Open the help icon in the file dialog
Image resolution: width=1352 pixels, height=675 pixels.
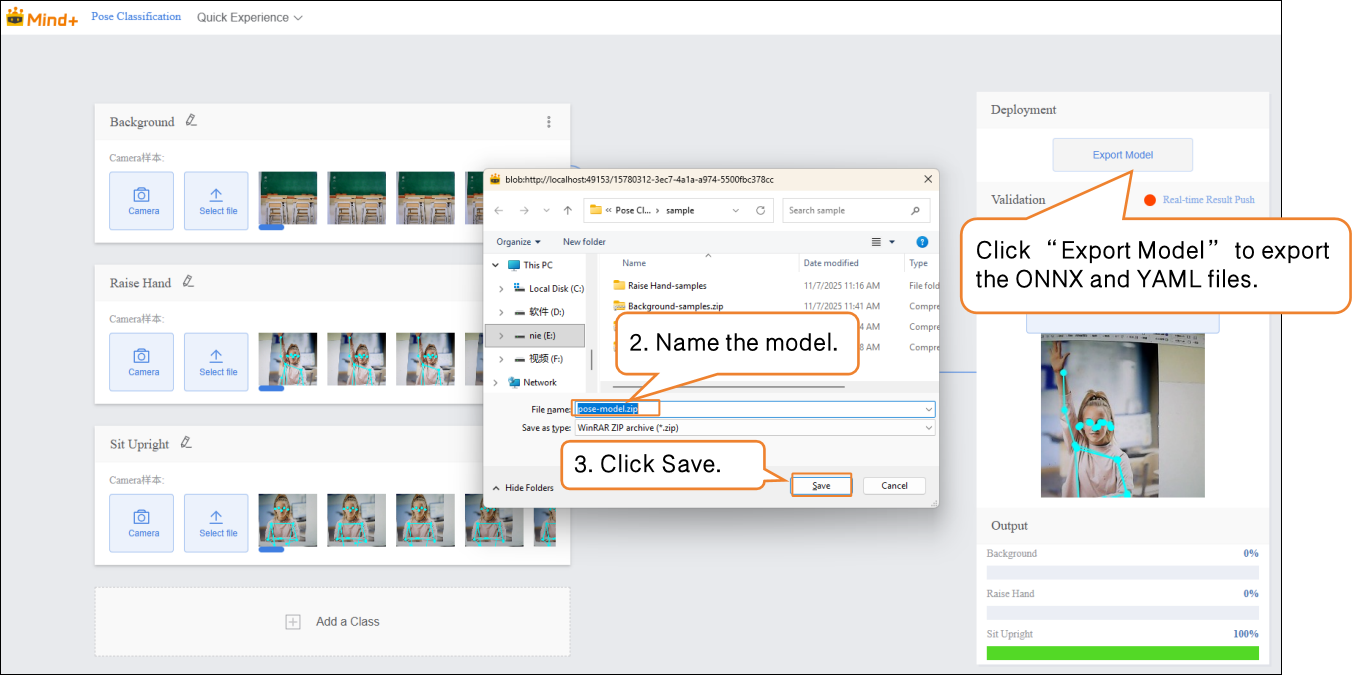[922, 242]
